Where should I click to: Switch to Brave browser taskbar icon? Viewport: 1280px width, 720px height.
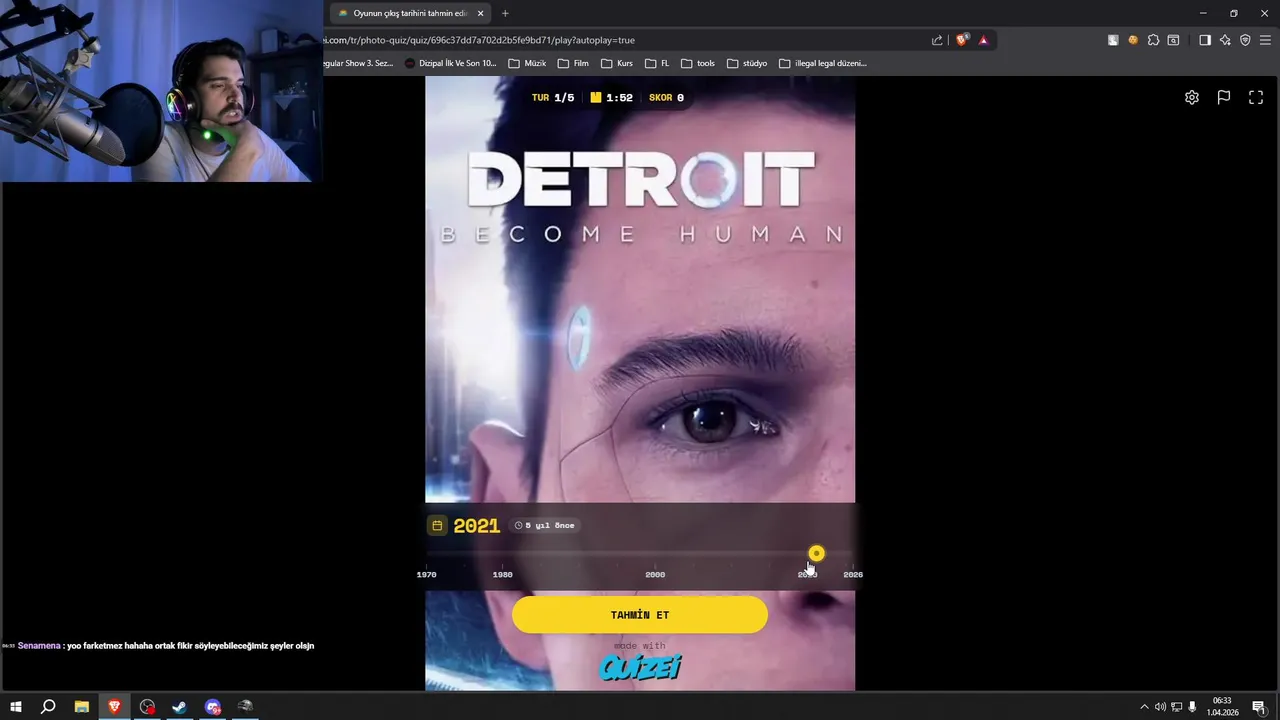pyautogui.click(x=114, y=707)
